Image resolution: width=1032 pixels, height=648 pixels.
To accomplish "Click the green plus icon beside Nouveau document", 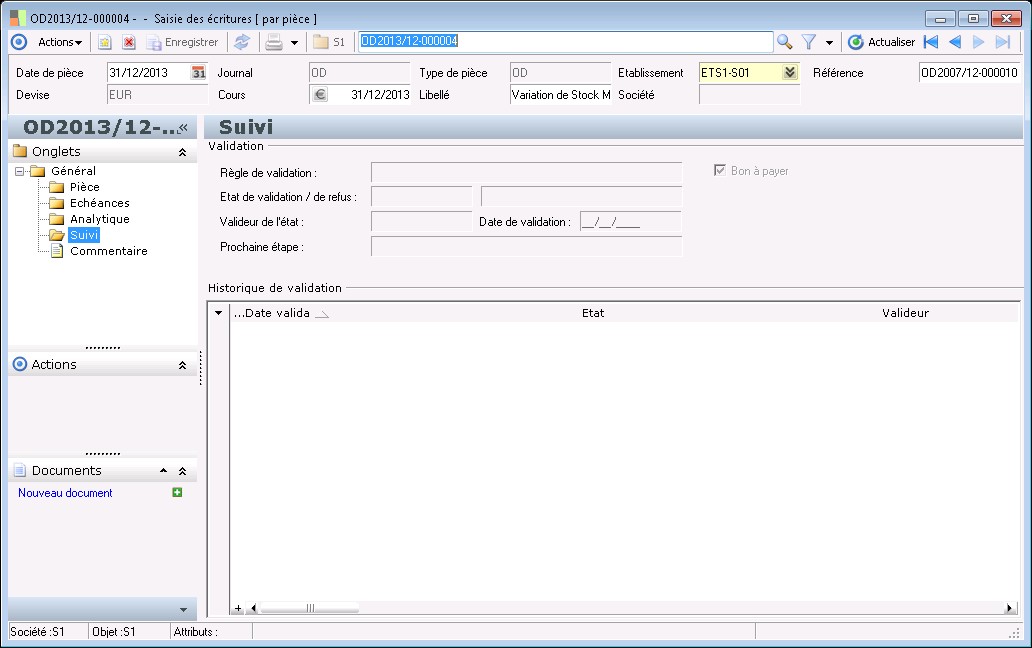I will click(177, 492).
